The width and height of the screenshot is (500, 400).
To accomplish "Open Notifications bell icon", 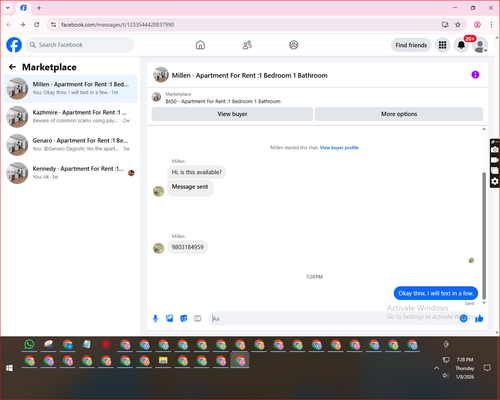I will pyautogui.click(x=461, y=45).
